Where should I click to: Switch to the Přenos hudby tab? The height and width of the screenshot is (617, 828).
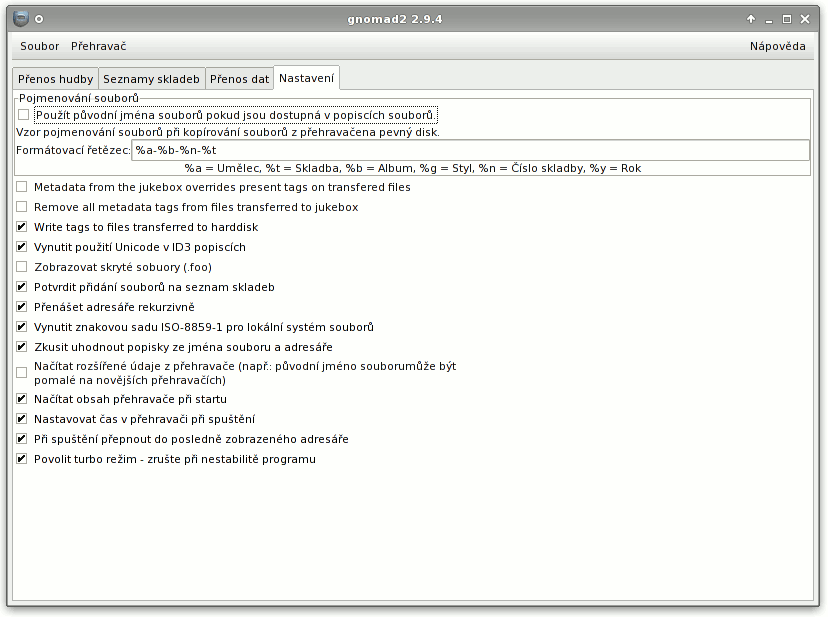click(x=55, y=79)
